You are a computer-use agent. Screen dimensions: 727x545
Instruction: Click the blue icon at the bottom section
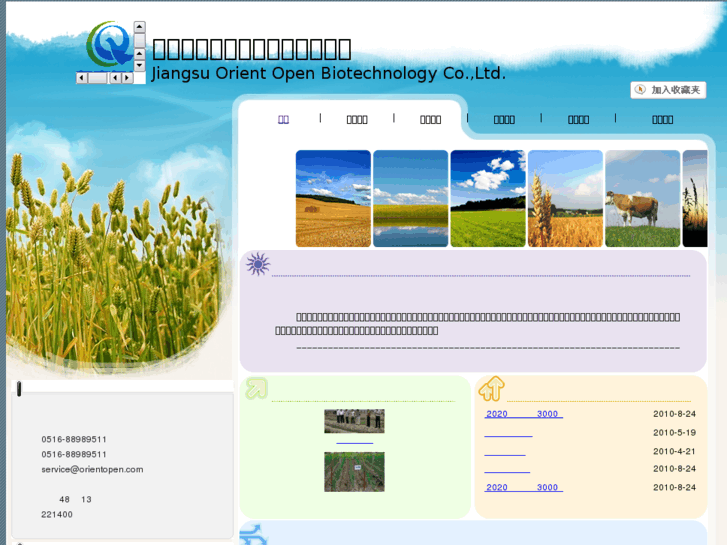(255, 535)
